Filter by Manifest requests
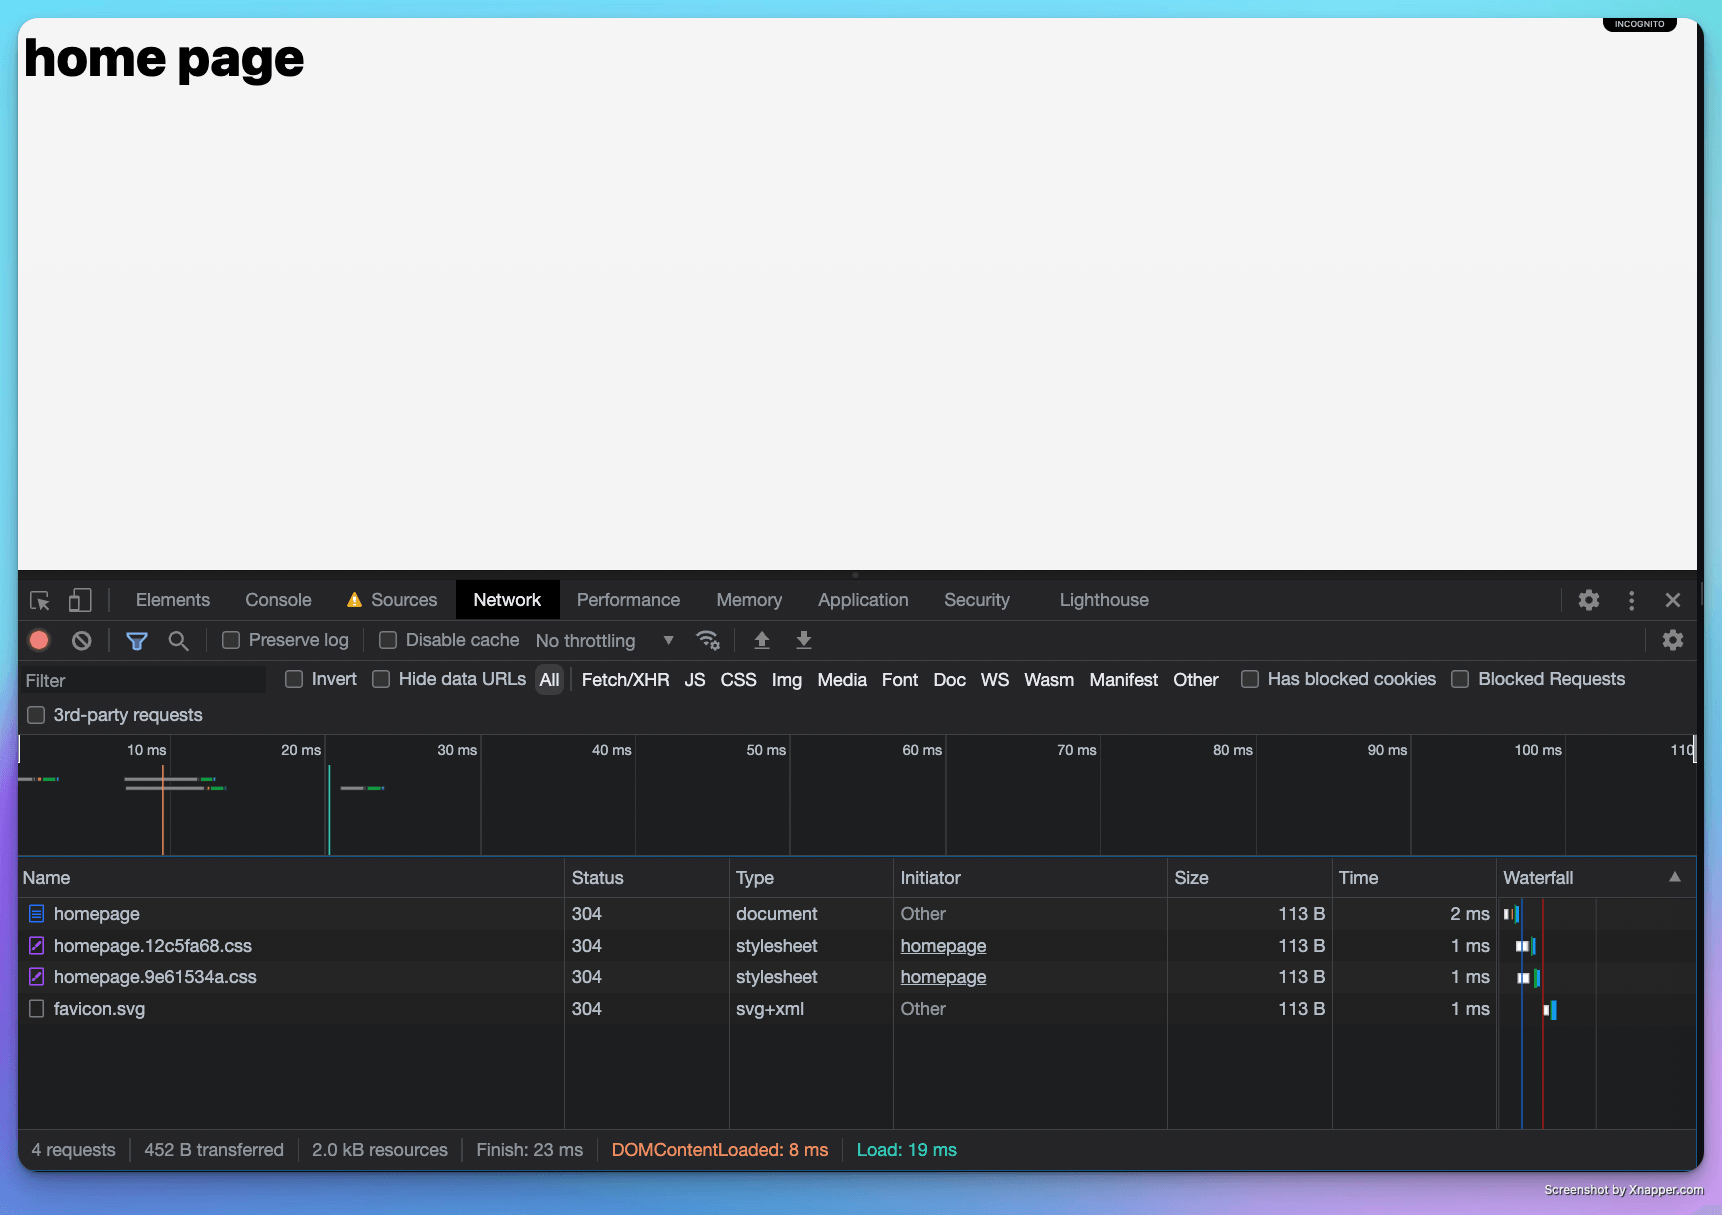The width and height of the screenshot is (1722, 1215). tap(1124, 680)
